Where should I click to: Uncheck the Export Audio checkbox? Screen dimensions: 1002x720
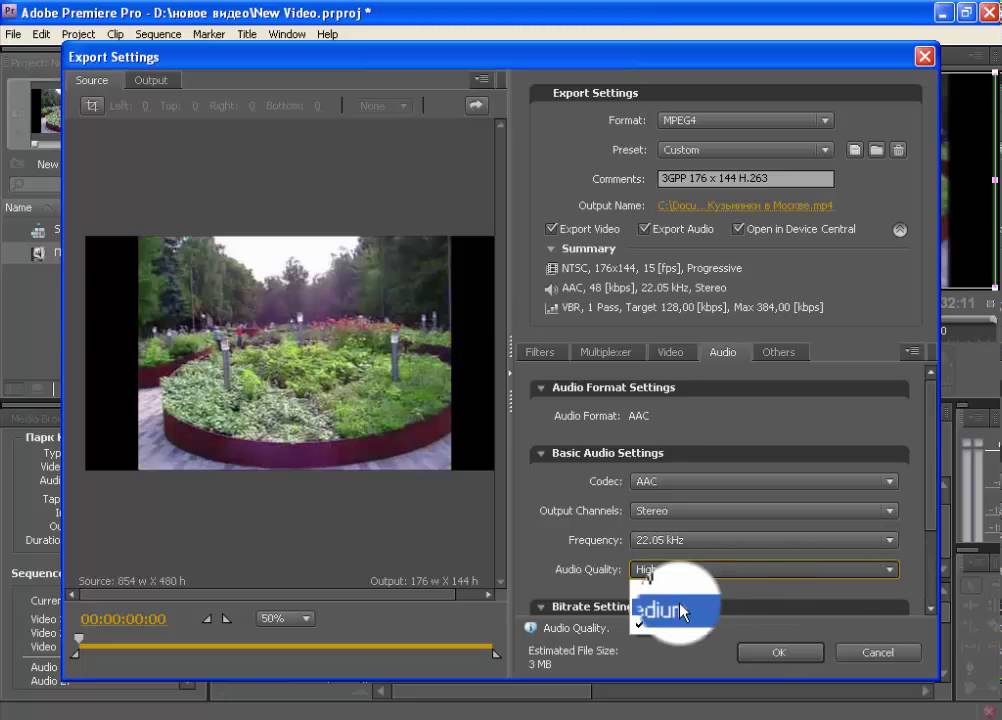[x=645, y=229]
